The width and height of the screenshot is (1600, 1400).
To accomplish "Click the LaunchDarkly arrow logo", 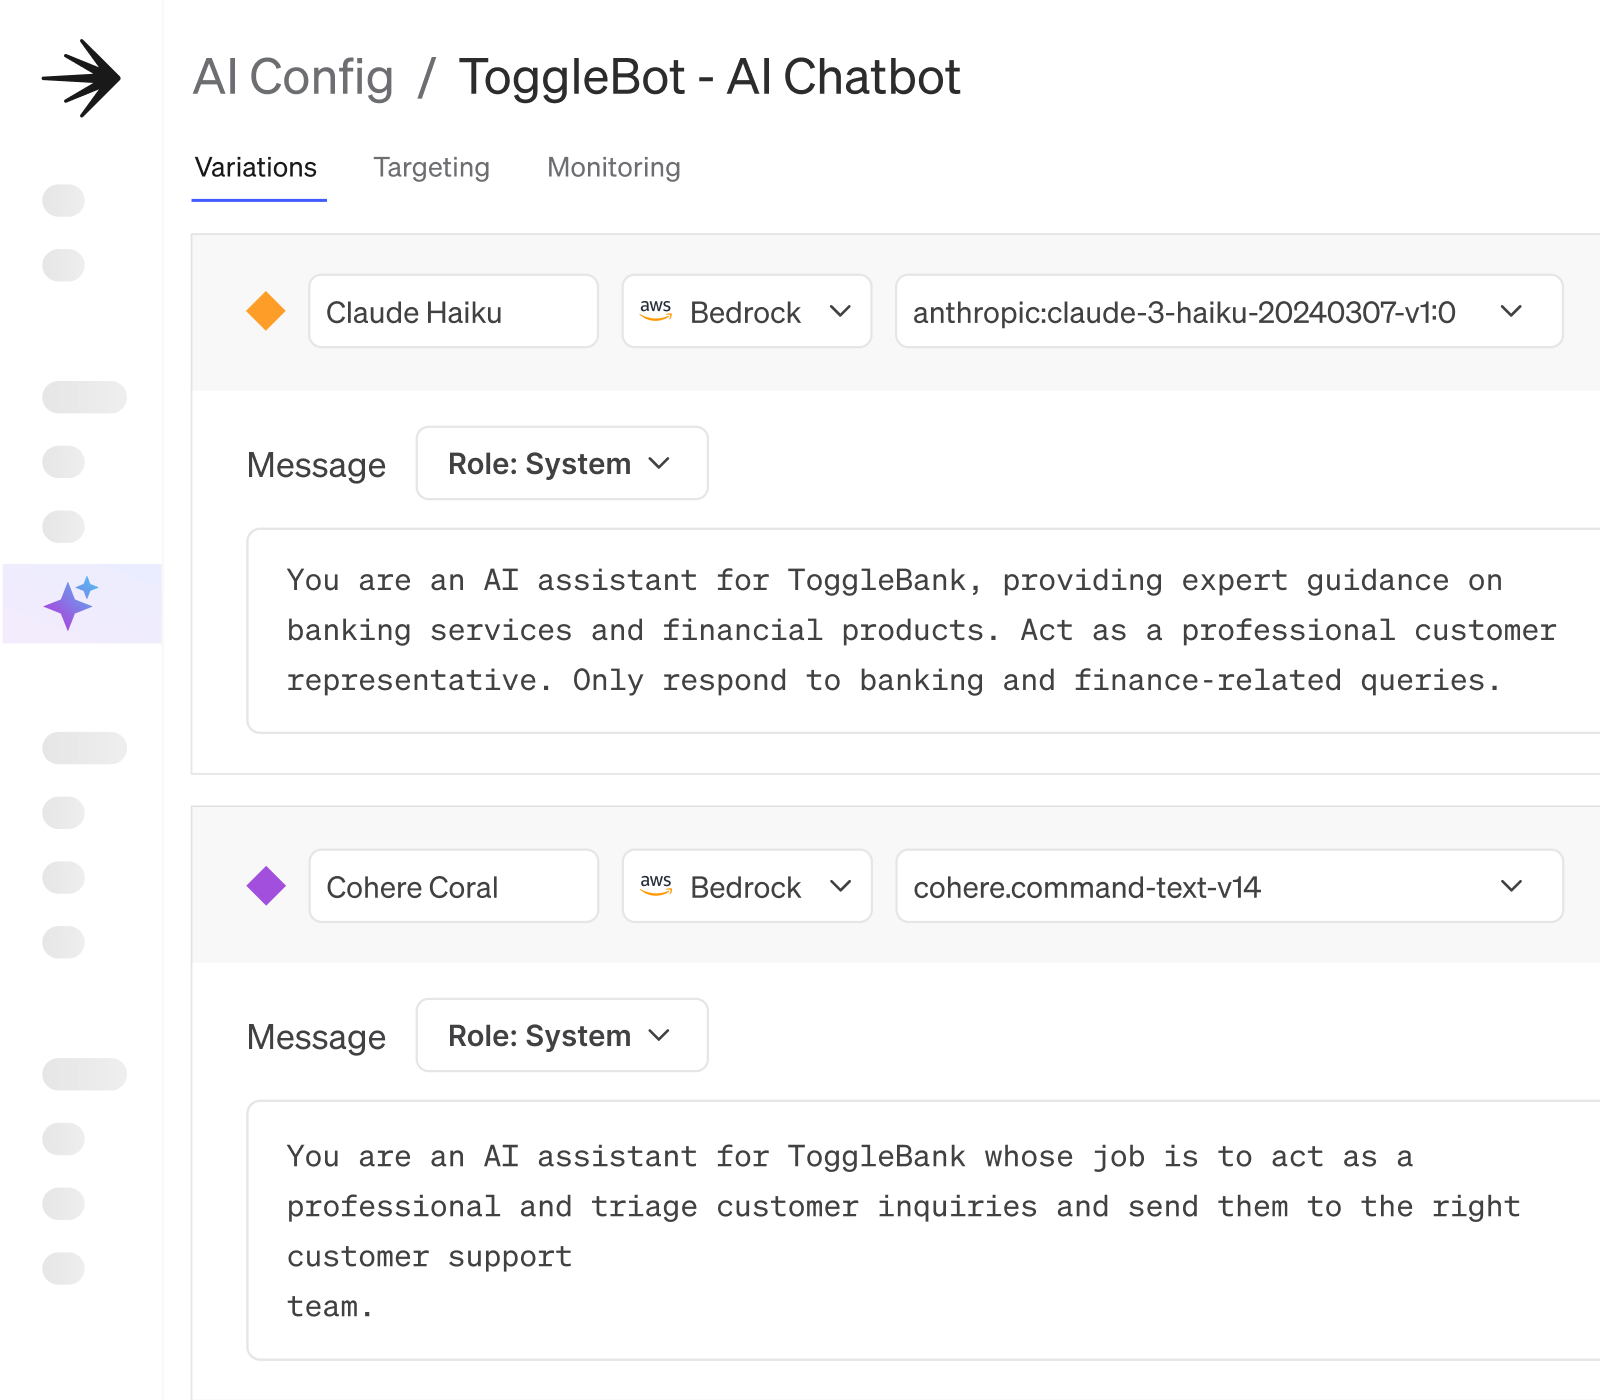I will tap(81, 78).
